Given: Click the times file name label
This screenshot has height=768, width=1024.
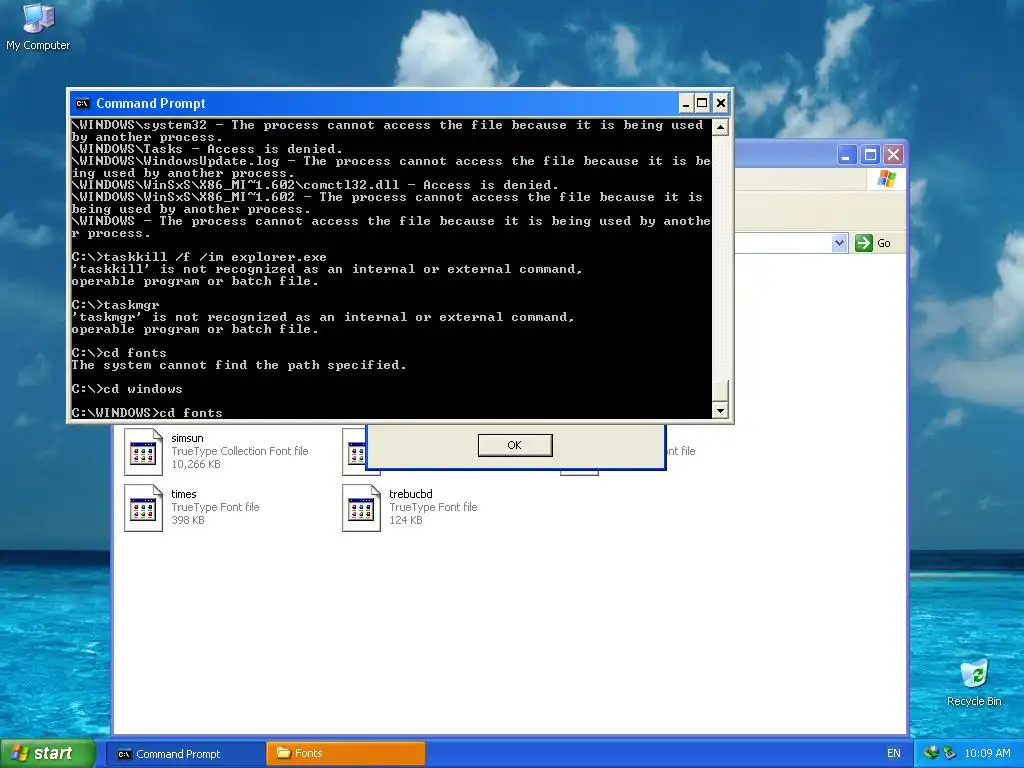Looking at the screenshot, I should [184, 494].
